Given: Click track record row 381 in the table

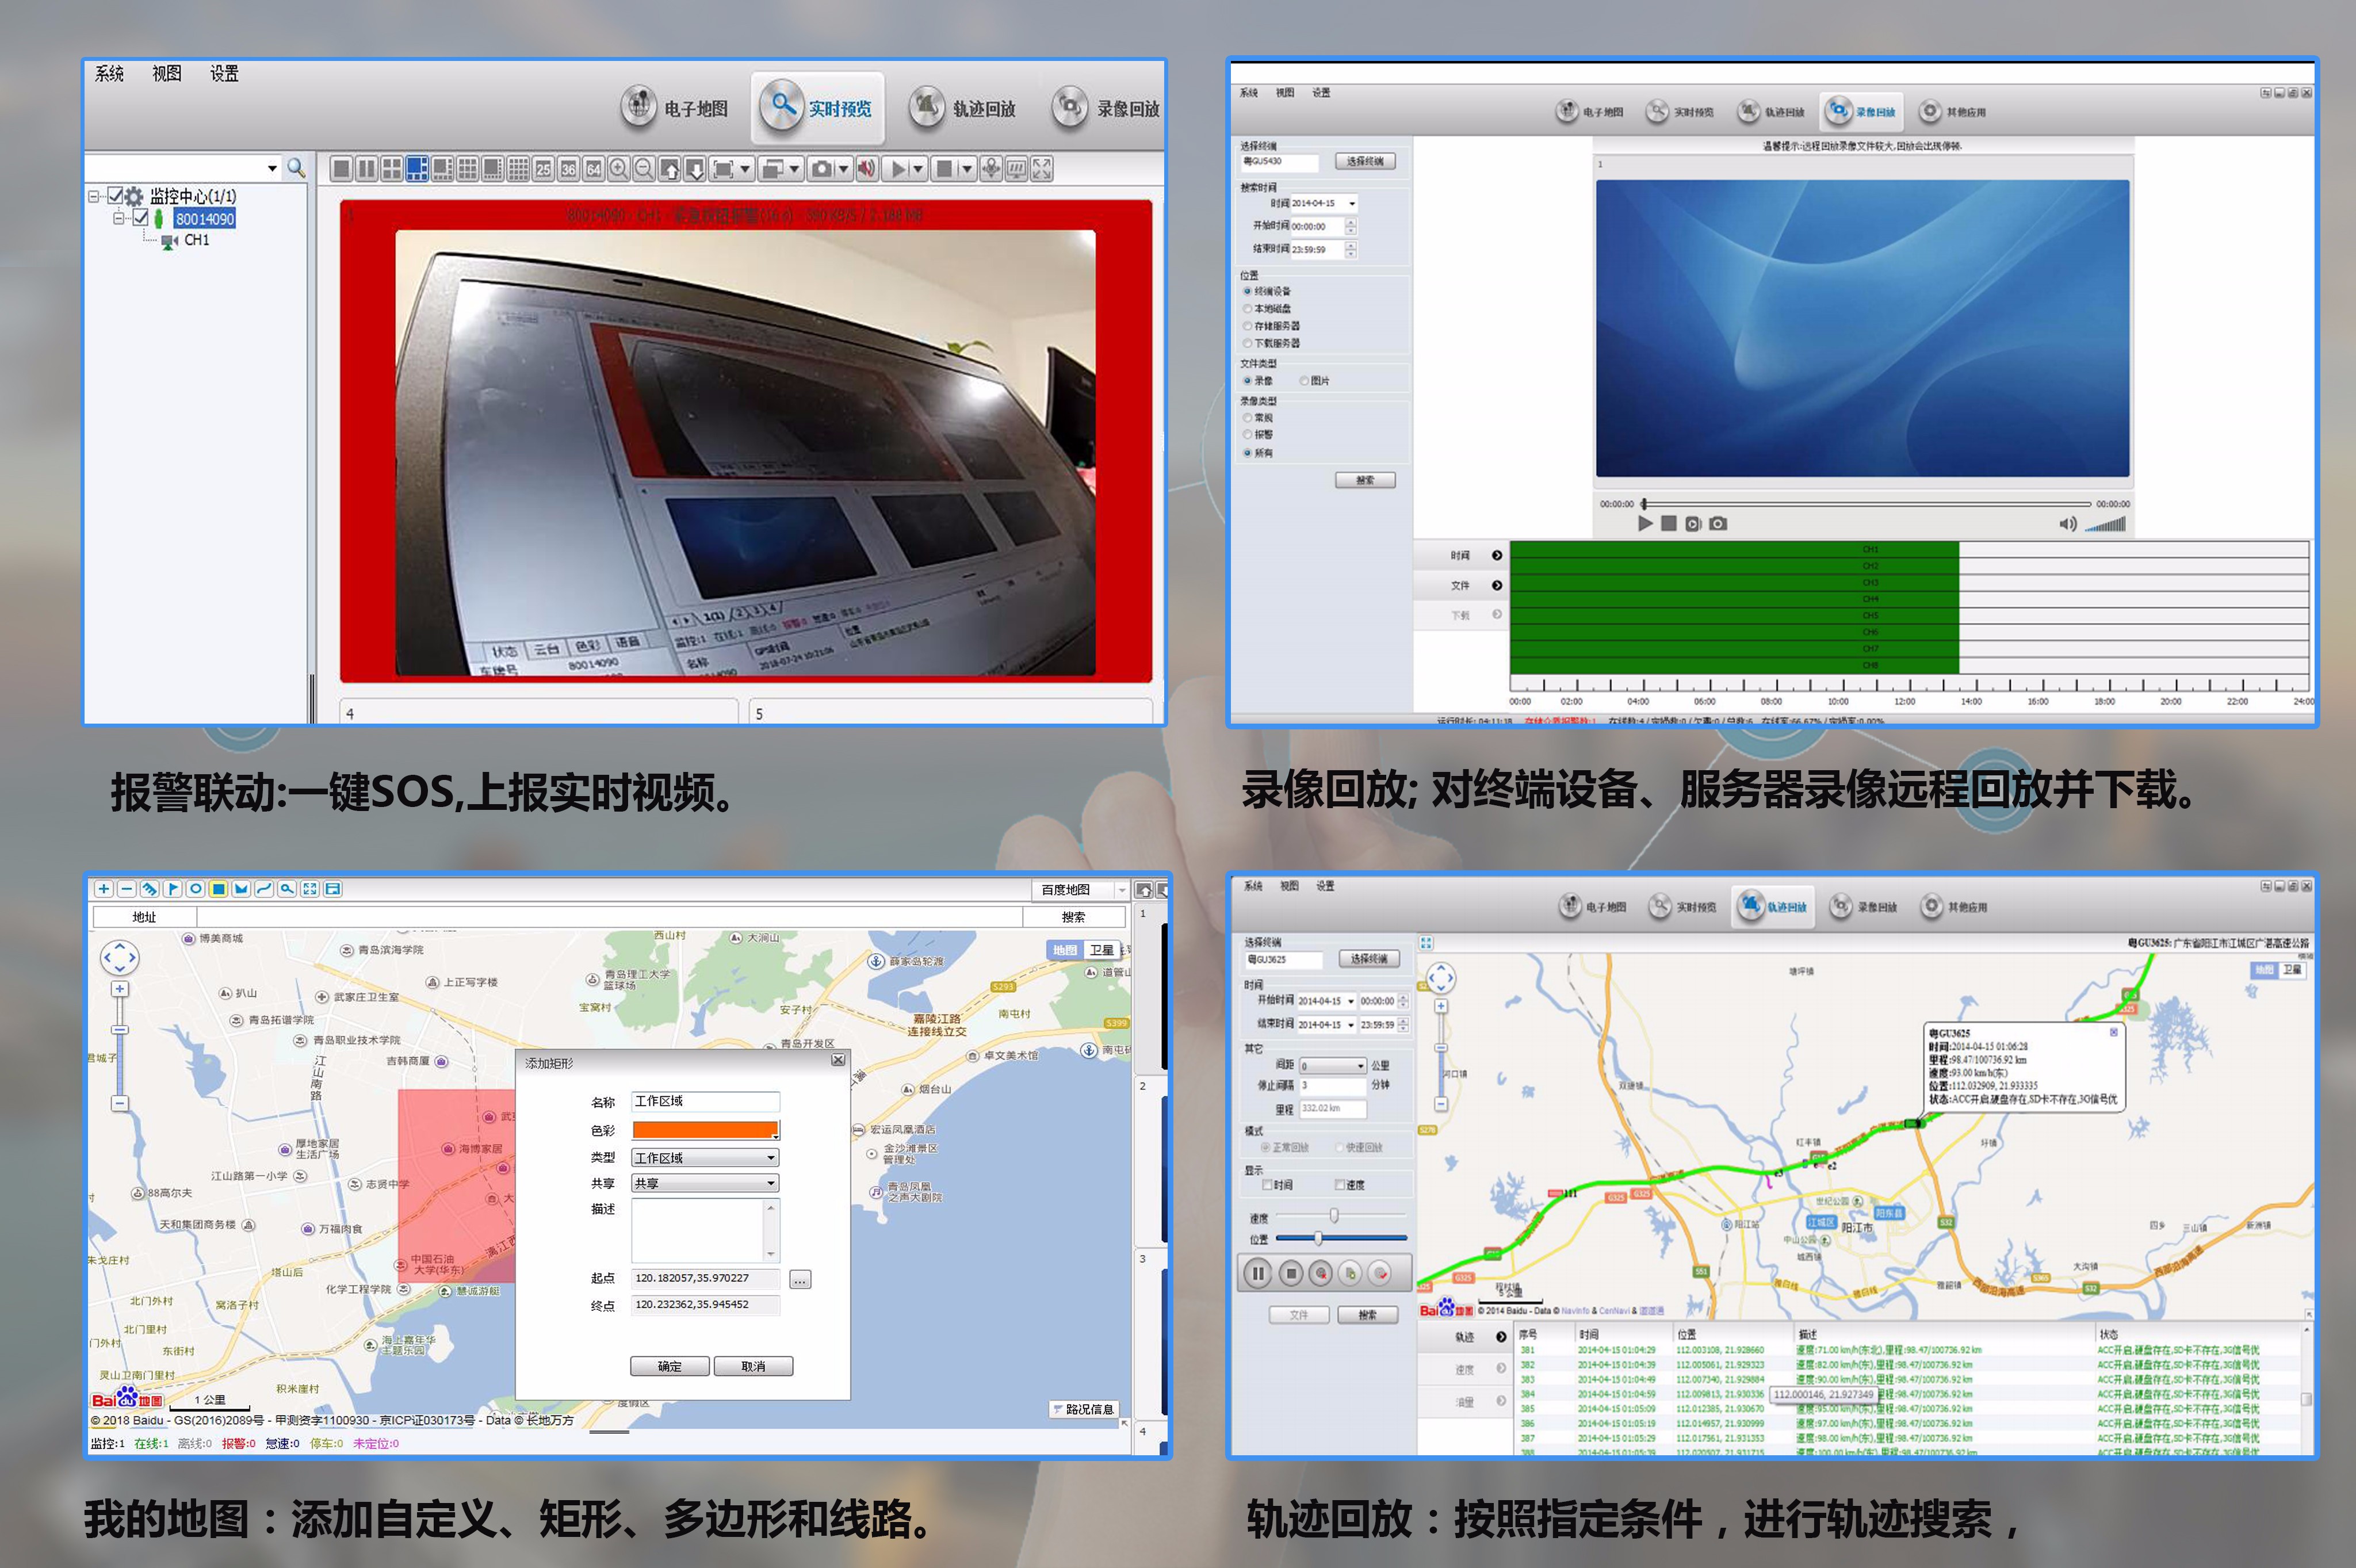Looking at the screenshot, I should [1908, 1350].
